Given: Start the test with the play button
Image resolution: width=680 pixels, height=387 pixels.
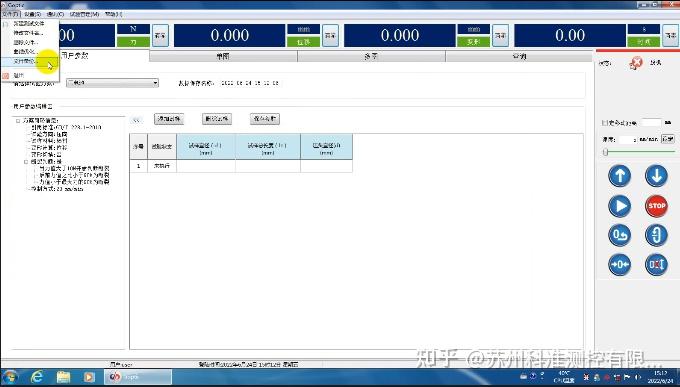Looking at the screenshot, I should click(x=619, y=206).
